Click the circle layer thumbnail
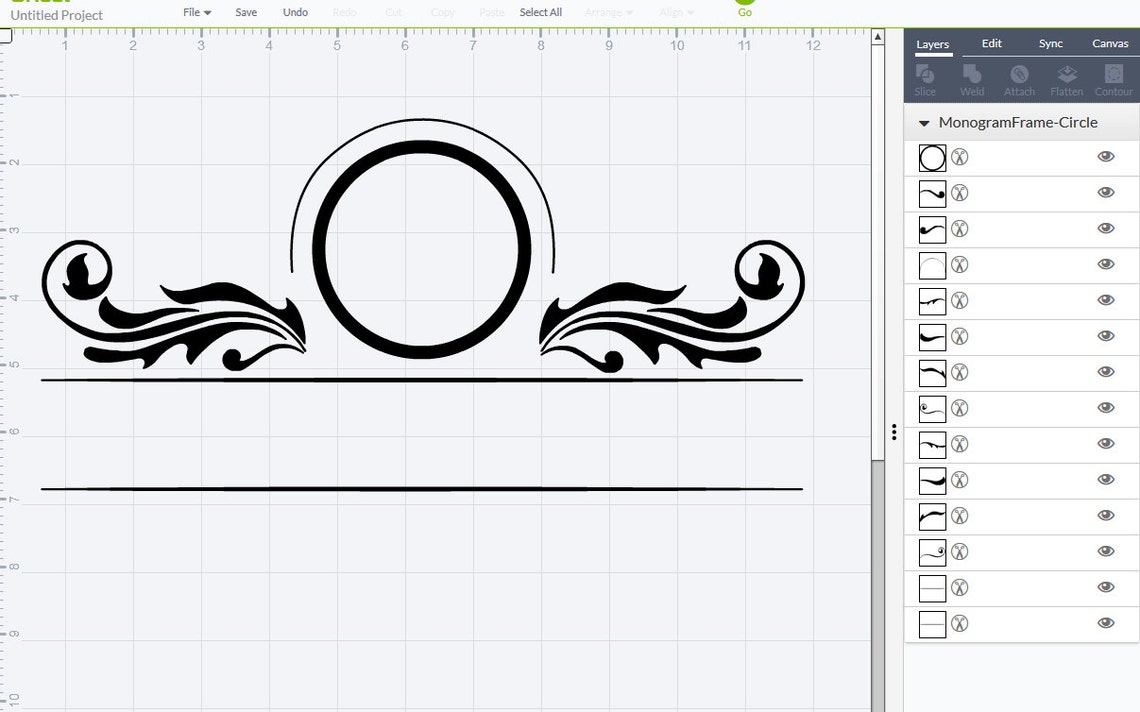Image resolution: width=1140 pixels, height=712 pixels. point(931,157)
